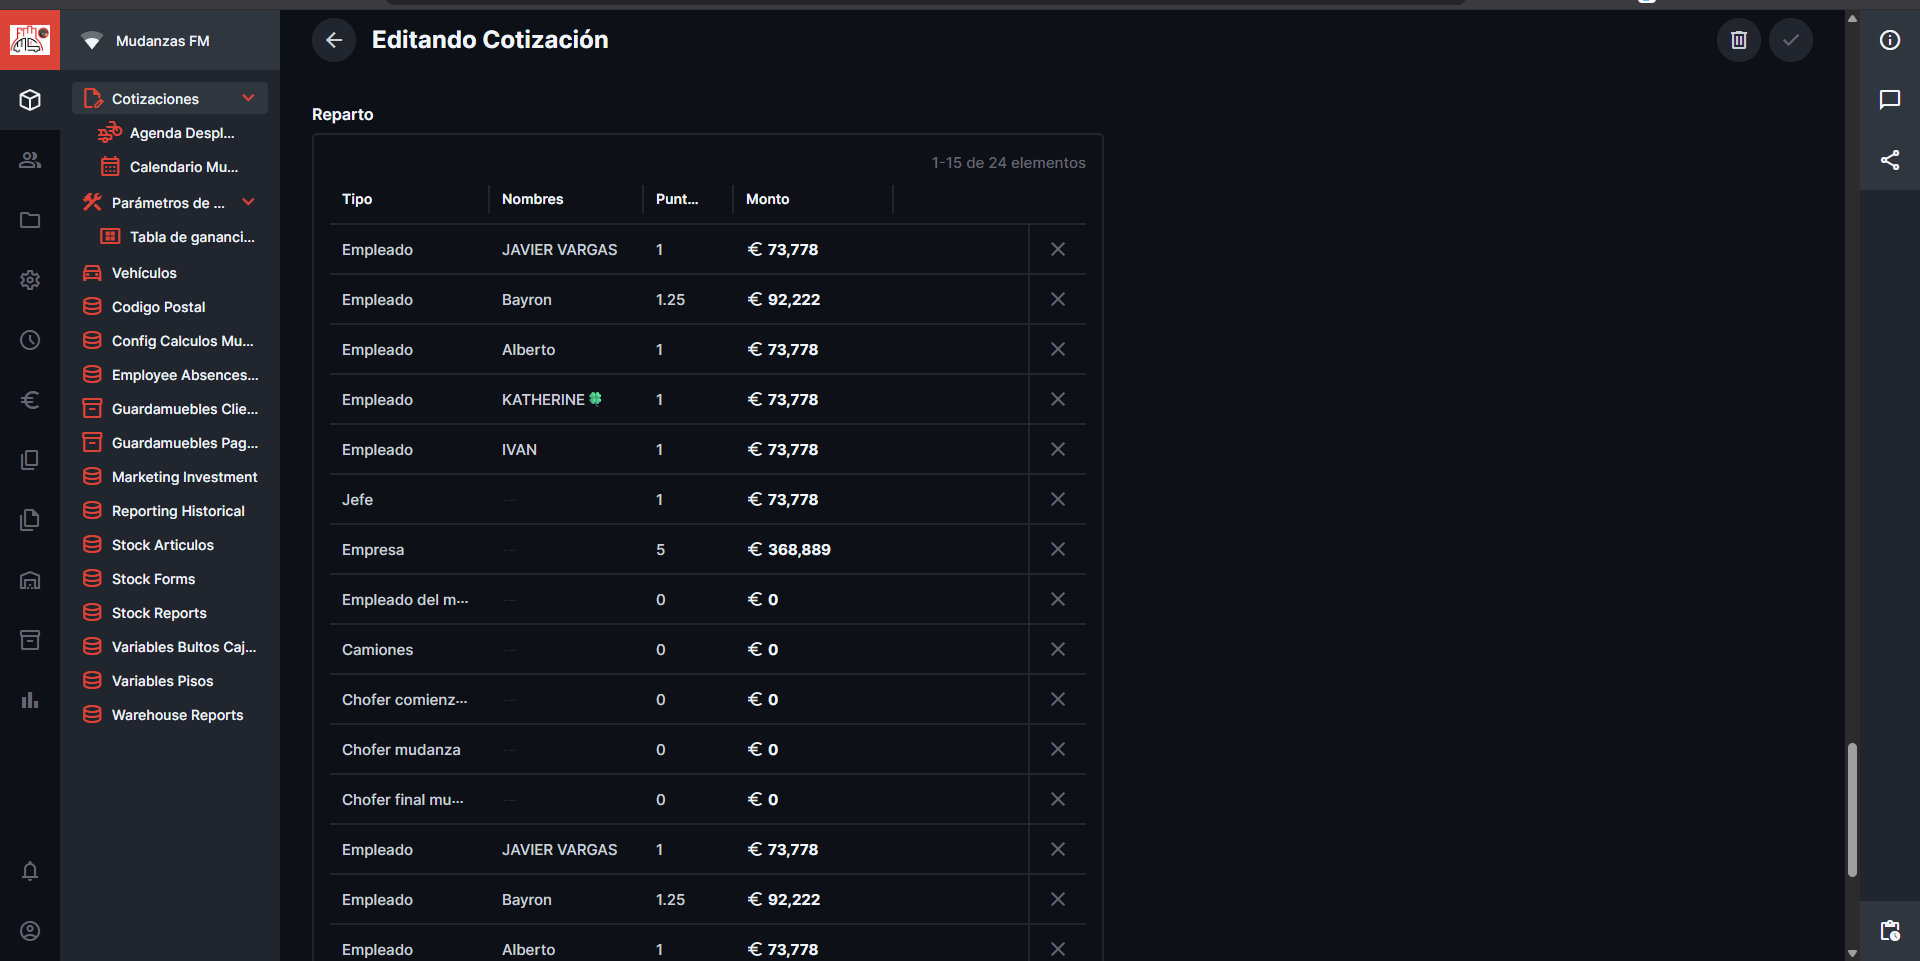Open the Mudanzas FM workspace selector
The image size is (1920, 961).
170,40
